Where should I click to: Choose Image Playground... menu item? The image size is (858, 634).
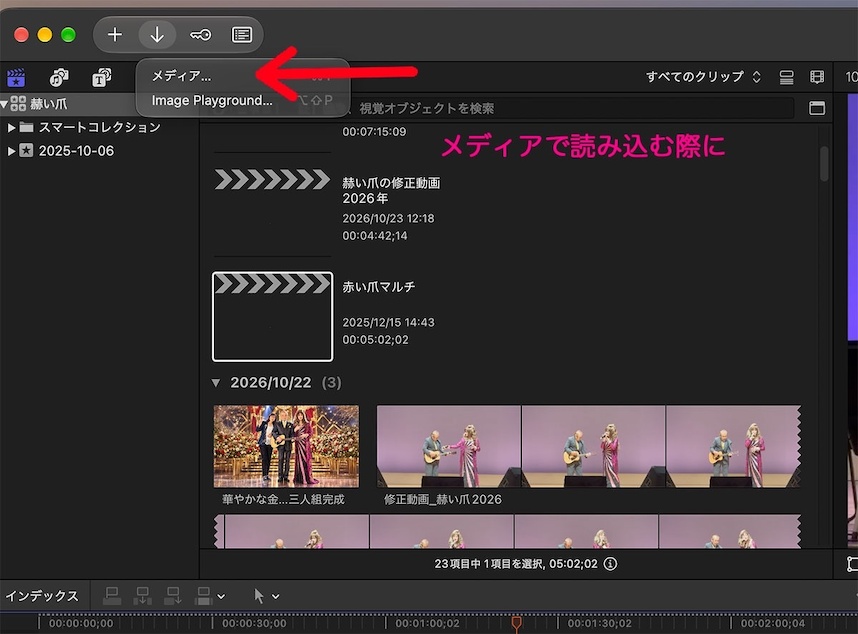click(x=212, y=101)
